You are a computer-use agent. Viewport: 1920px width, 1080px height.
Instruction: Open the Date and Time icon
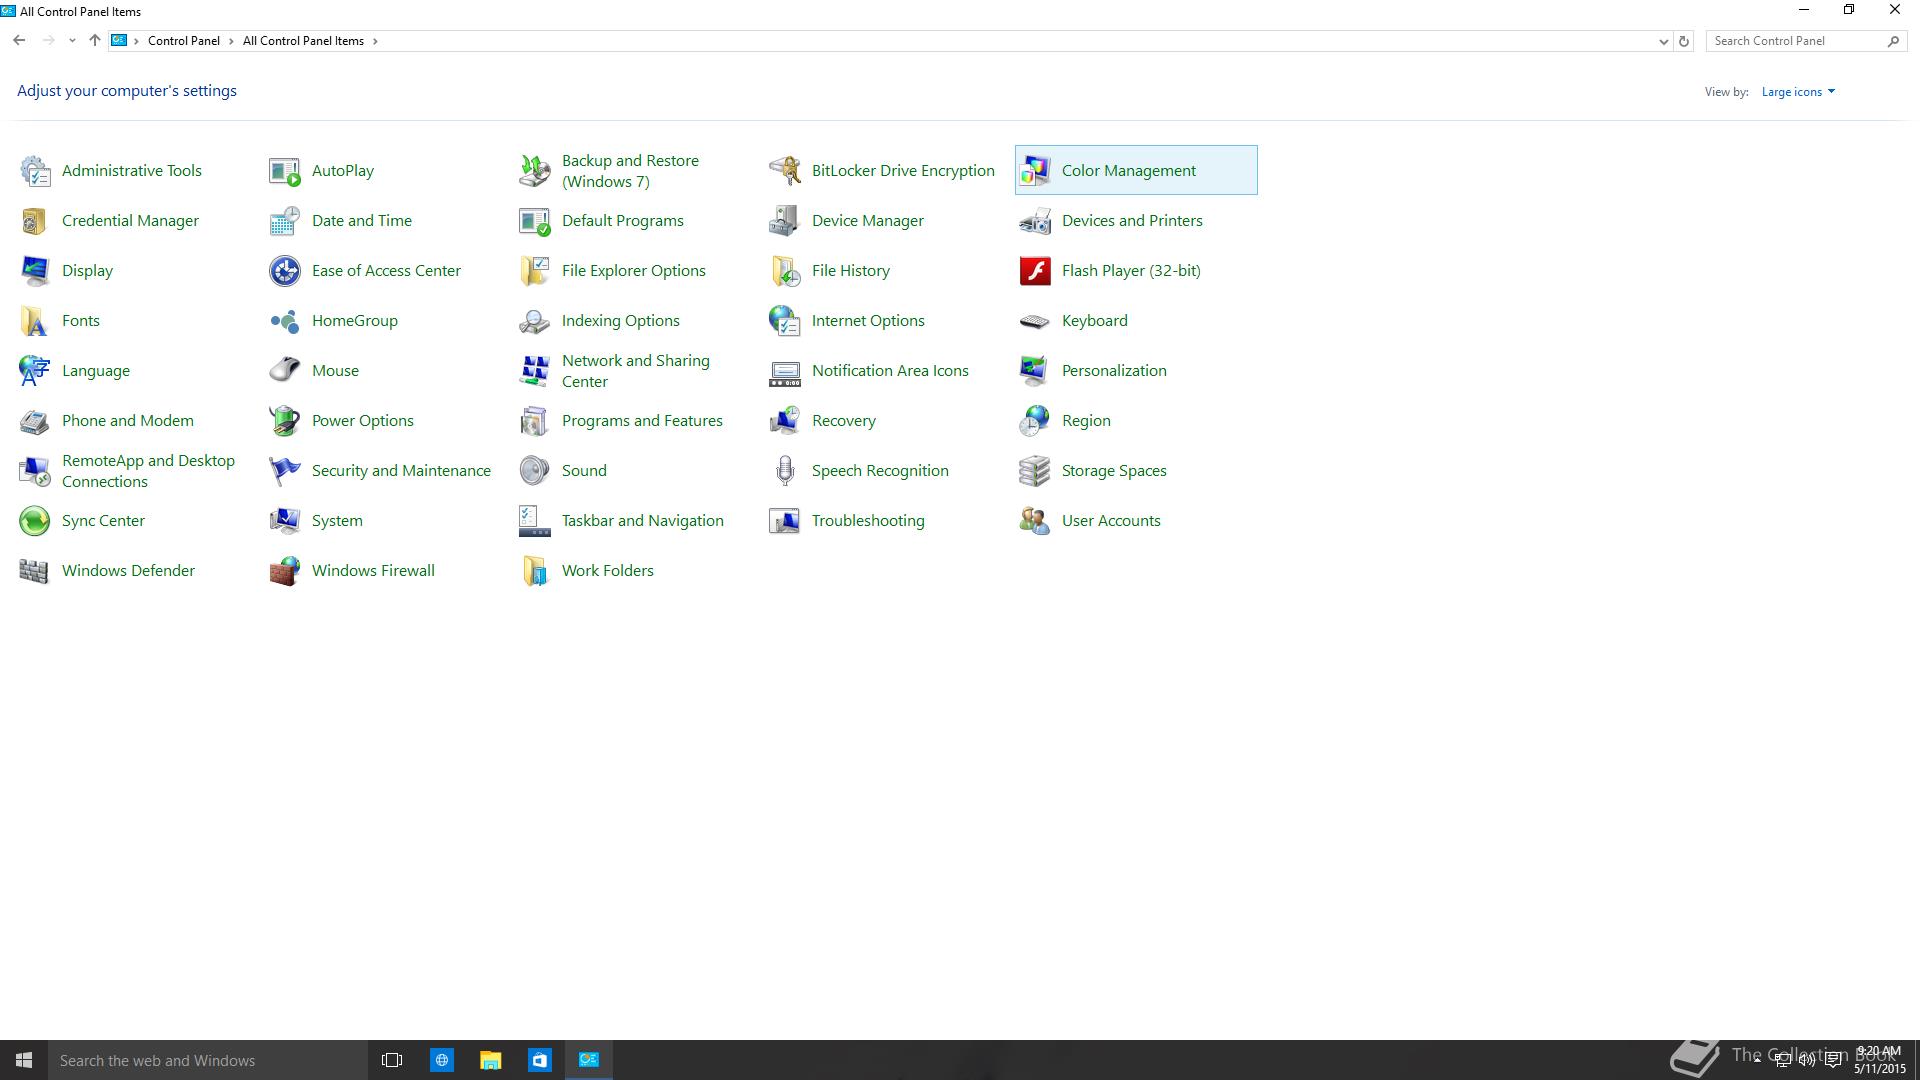(285, 221)
